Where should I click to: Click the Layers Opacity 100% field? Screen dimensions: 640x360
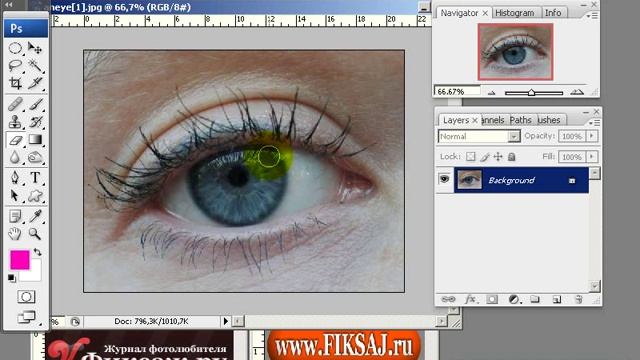point(572,136)
